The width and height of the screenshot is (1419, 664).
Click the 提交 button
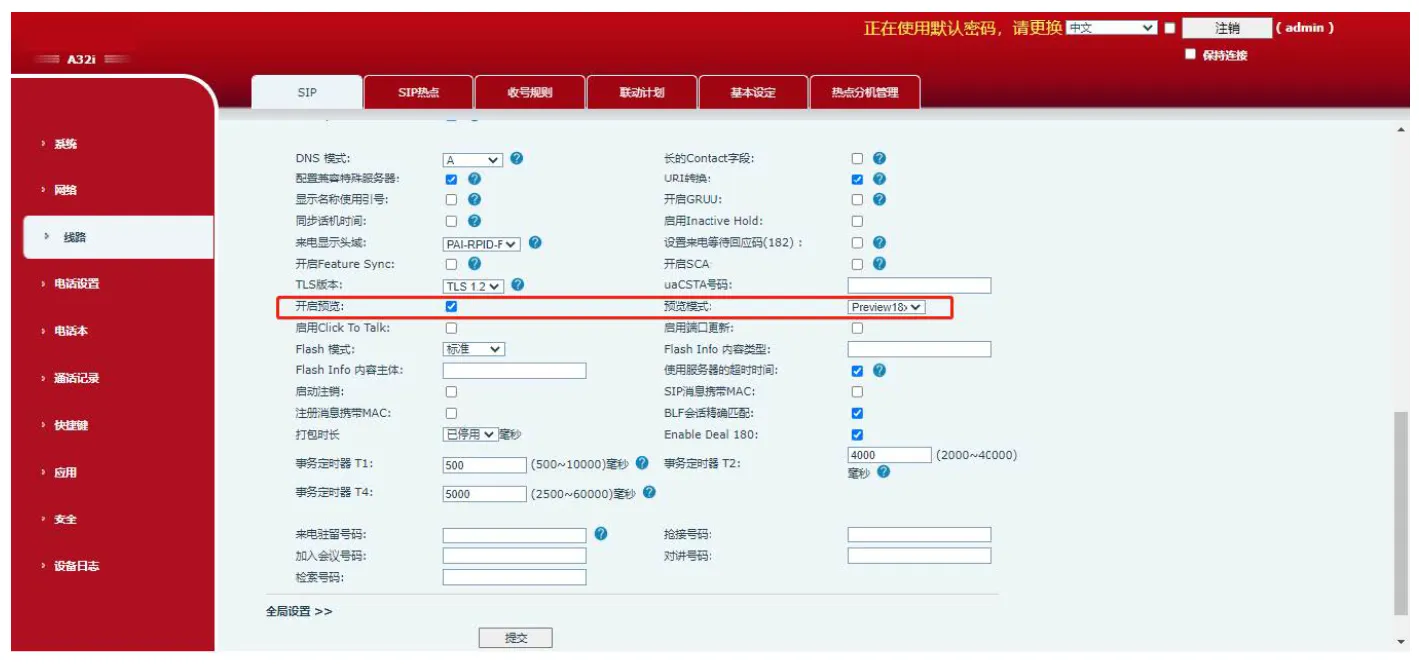tap(517, 637)
